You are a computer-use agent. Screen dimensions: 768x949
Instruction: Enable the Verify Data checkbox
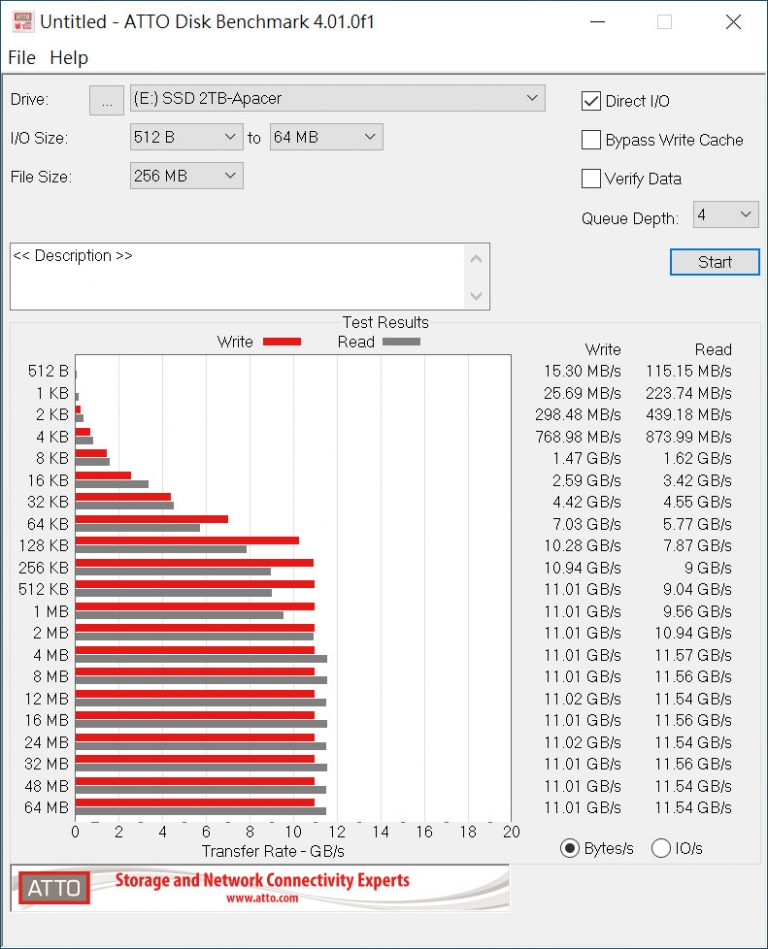591,179
